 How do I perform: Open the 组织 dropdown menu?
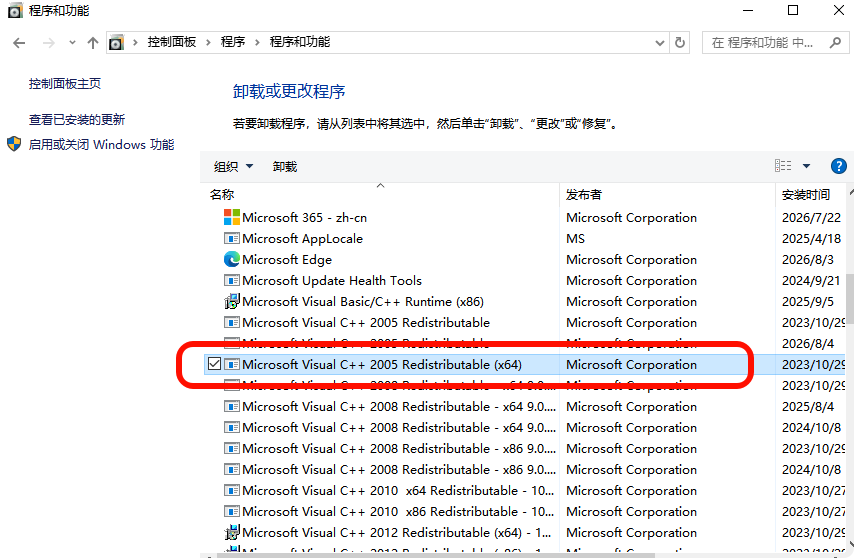(x=233, y=167)
